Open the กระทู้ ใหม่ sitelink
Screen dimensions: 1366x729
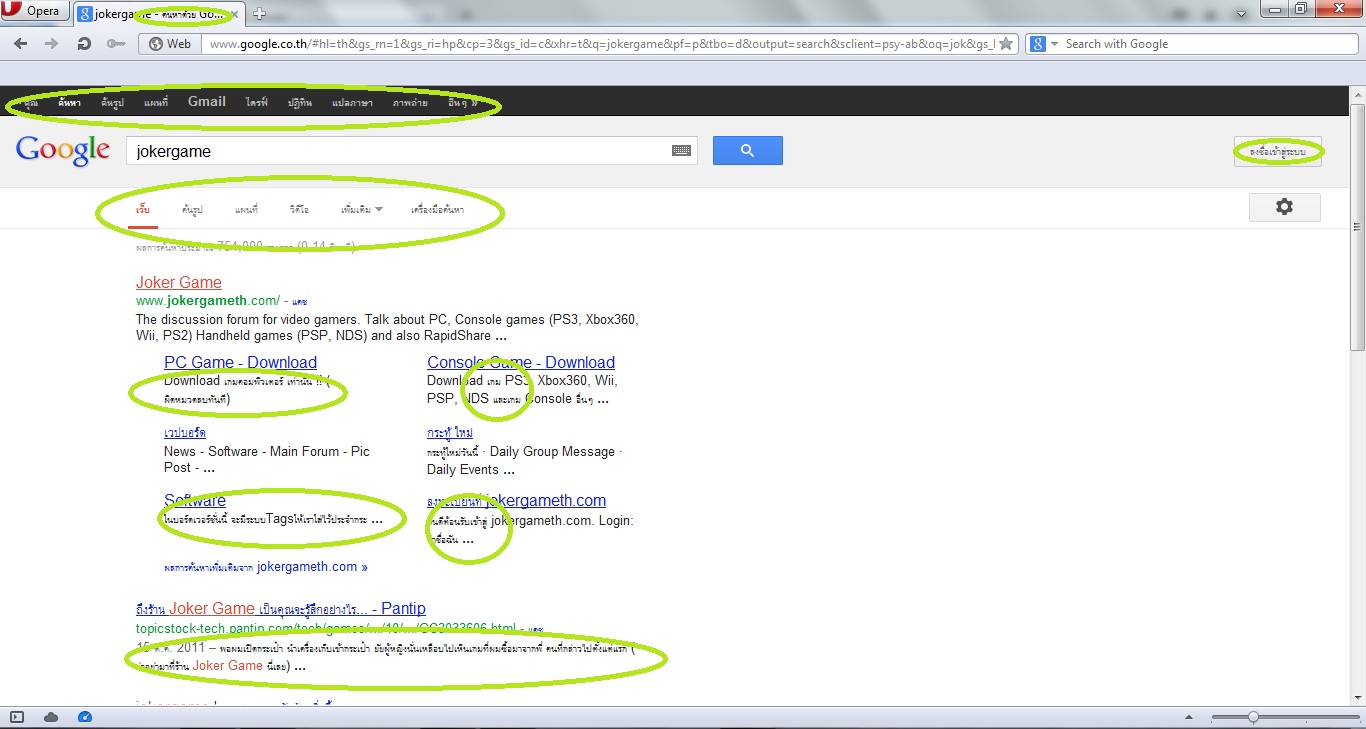click(450, 433)
